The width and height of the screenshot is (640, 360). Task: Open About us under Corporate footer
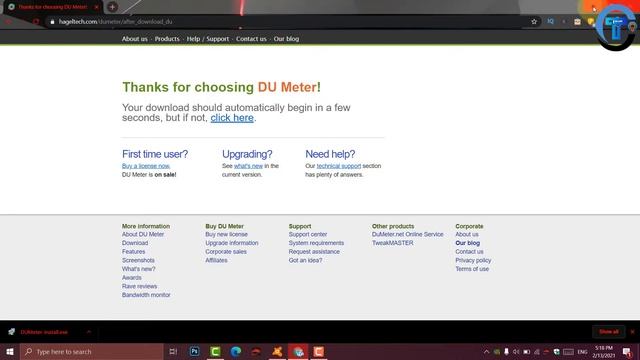pyautogui.click(x=467, y=234)
